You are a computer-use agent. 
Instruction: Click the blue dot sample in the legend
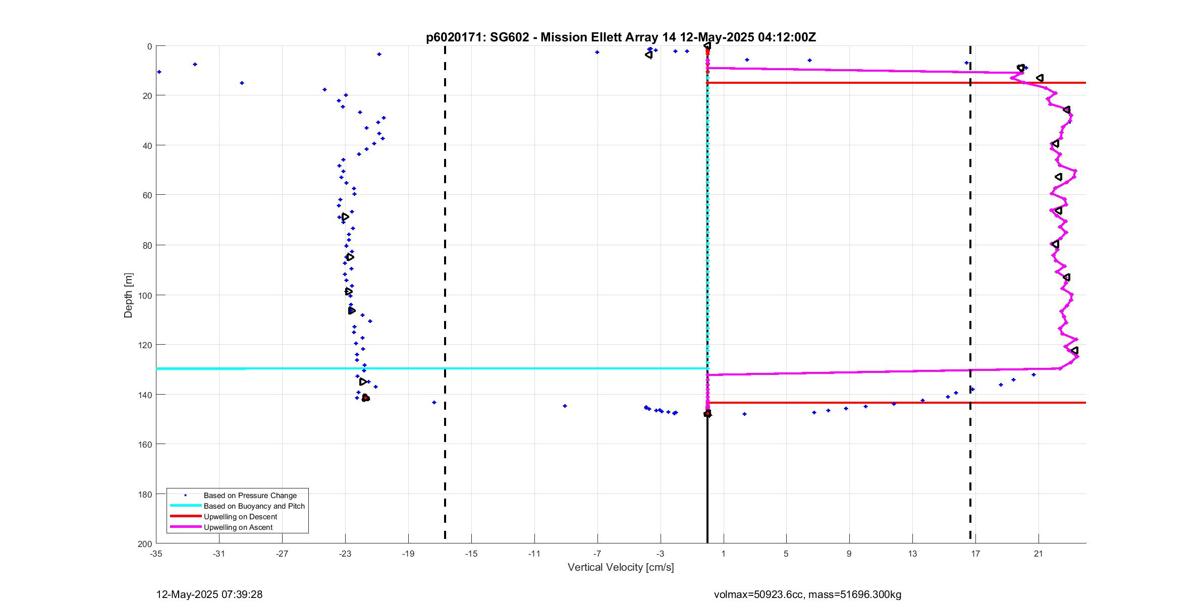(185, 495)
